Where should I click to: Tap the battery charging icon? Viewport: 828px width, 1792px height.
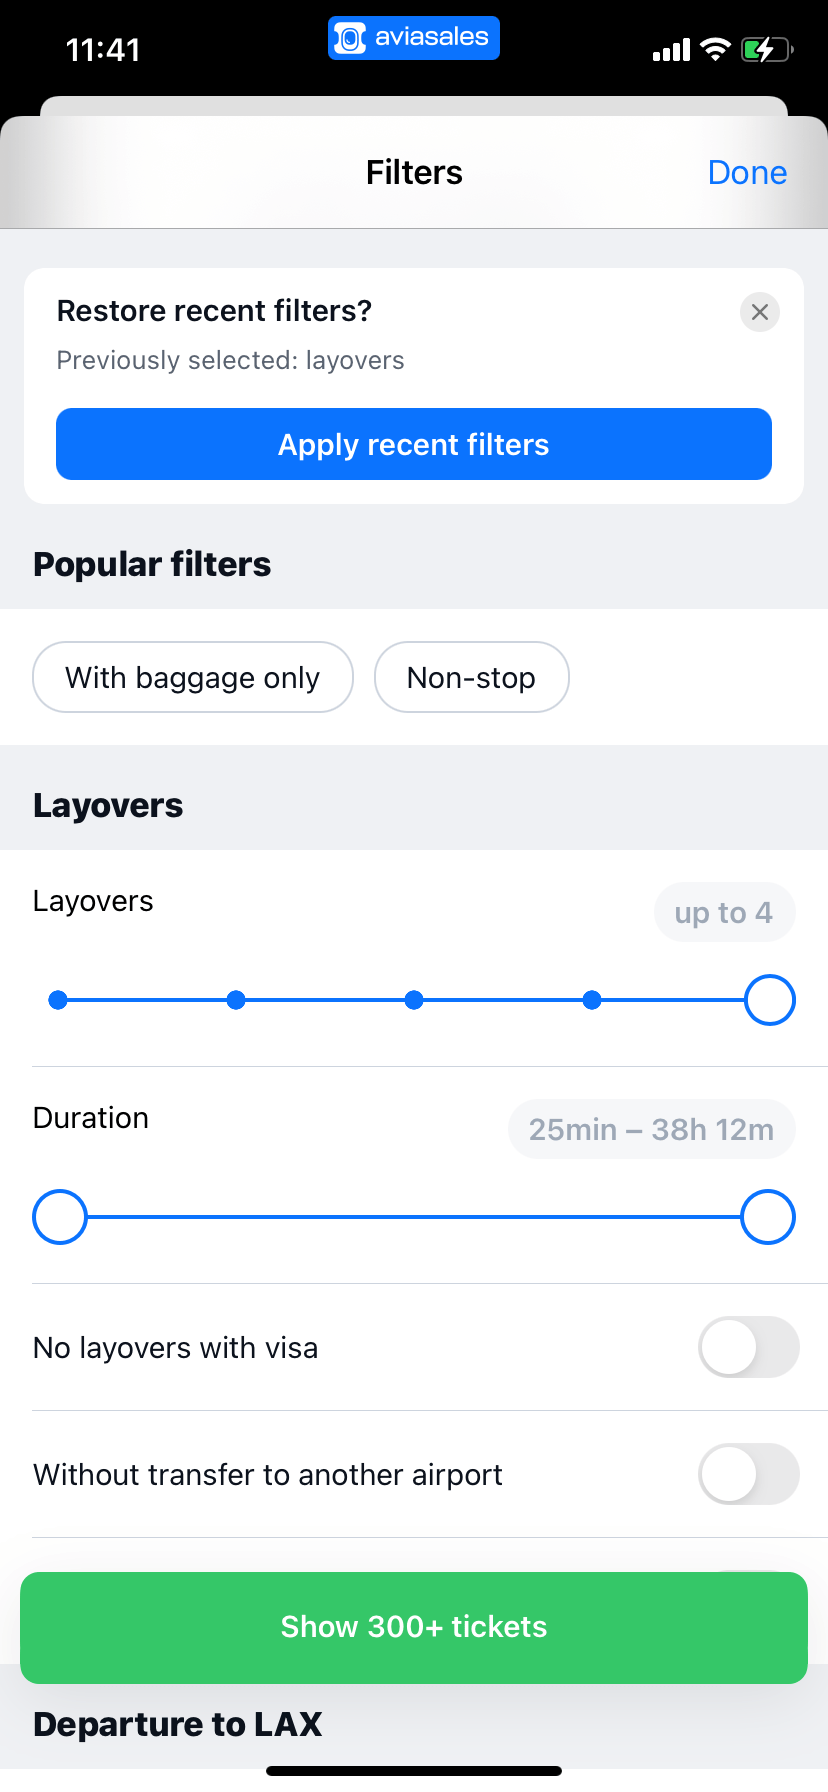point(766,49)
